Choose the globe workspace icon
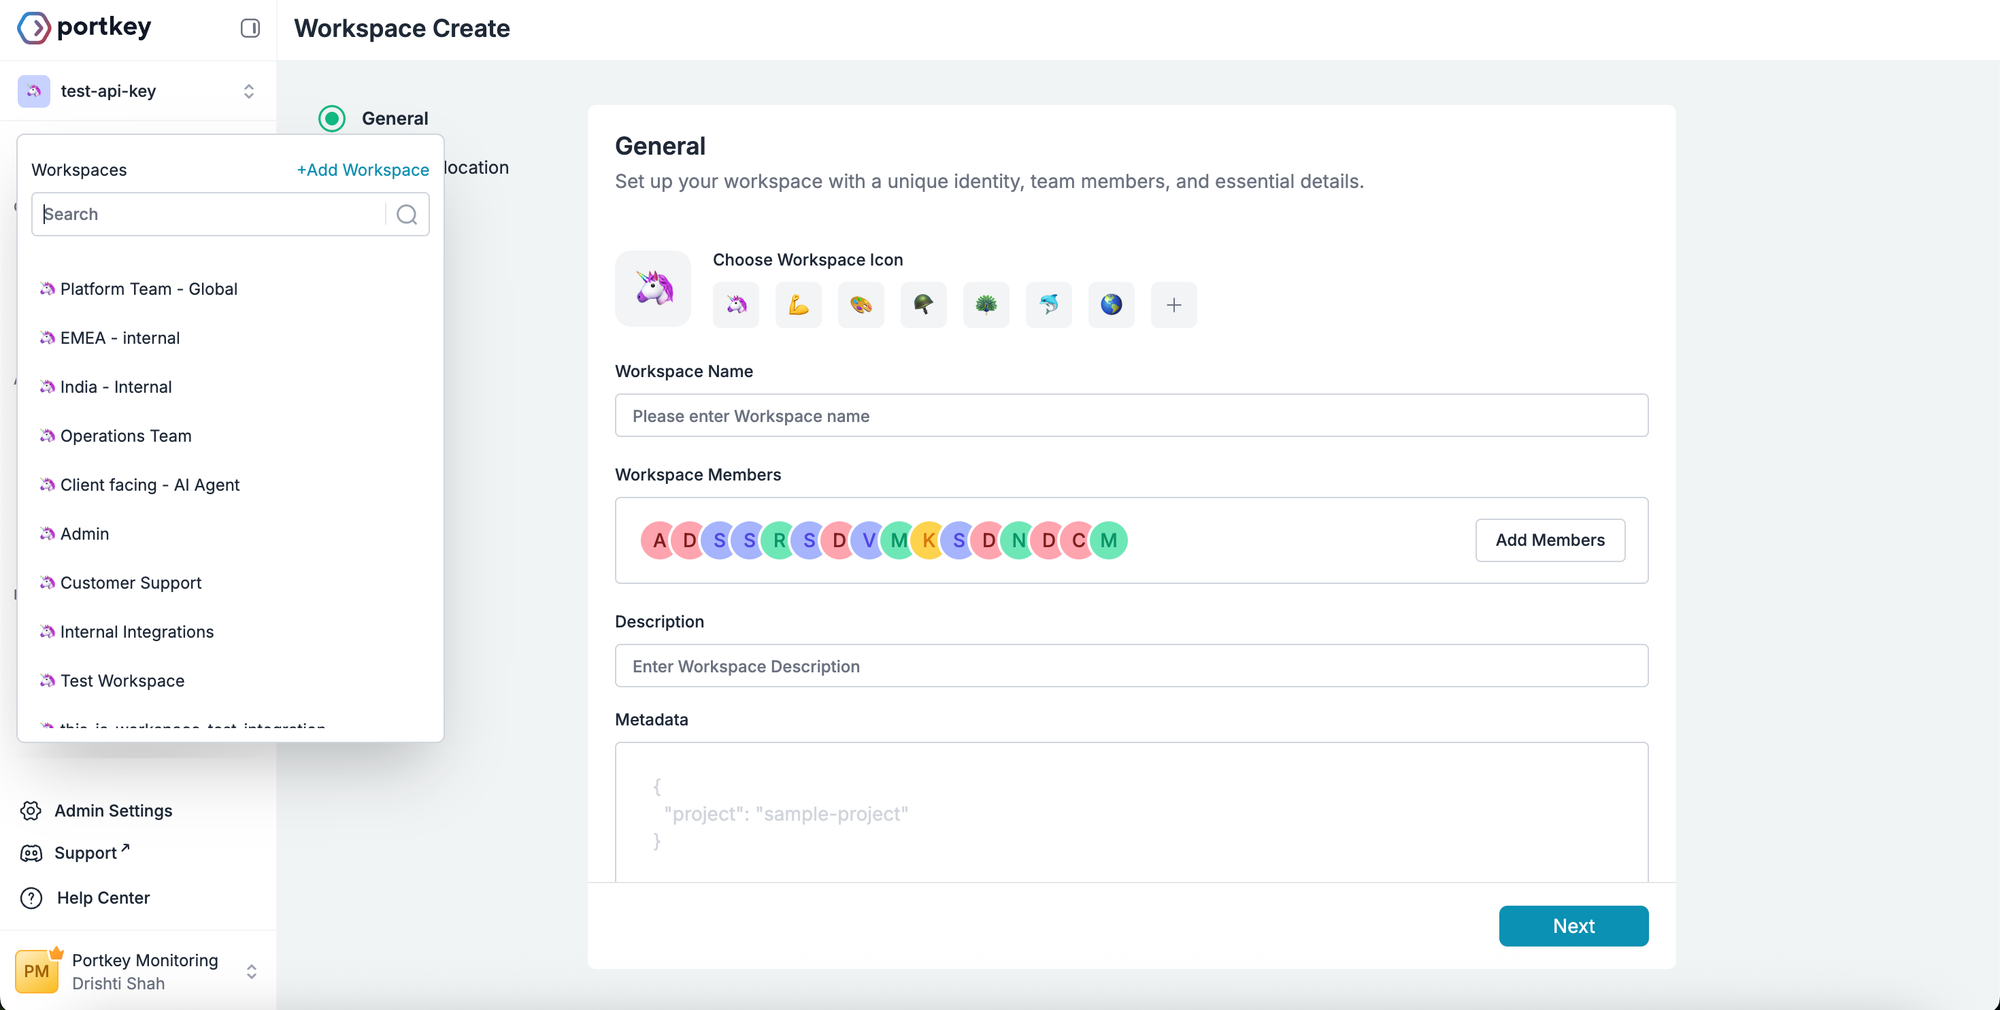This screenshot has height=1010, width=2000. [1111, 305]
